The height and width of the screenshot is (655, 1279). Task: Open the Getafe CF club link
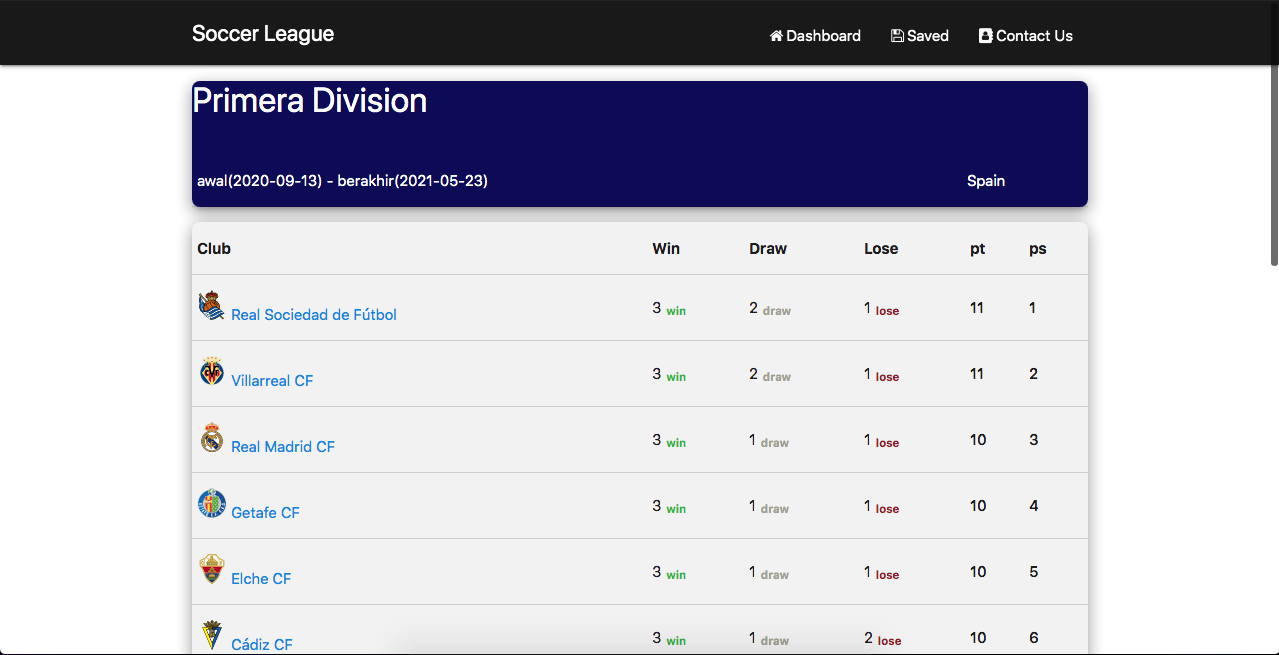tap(265, 513)
